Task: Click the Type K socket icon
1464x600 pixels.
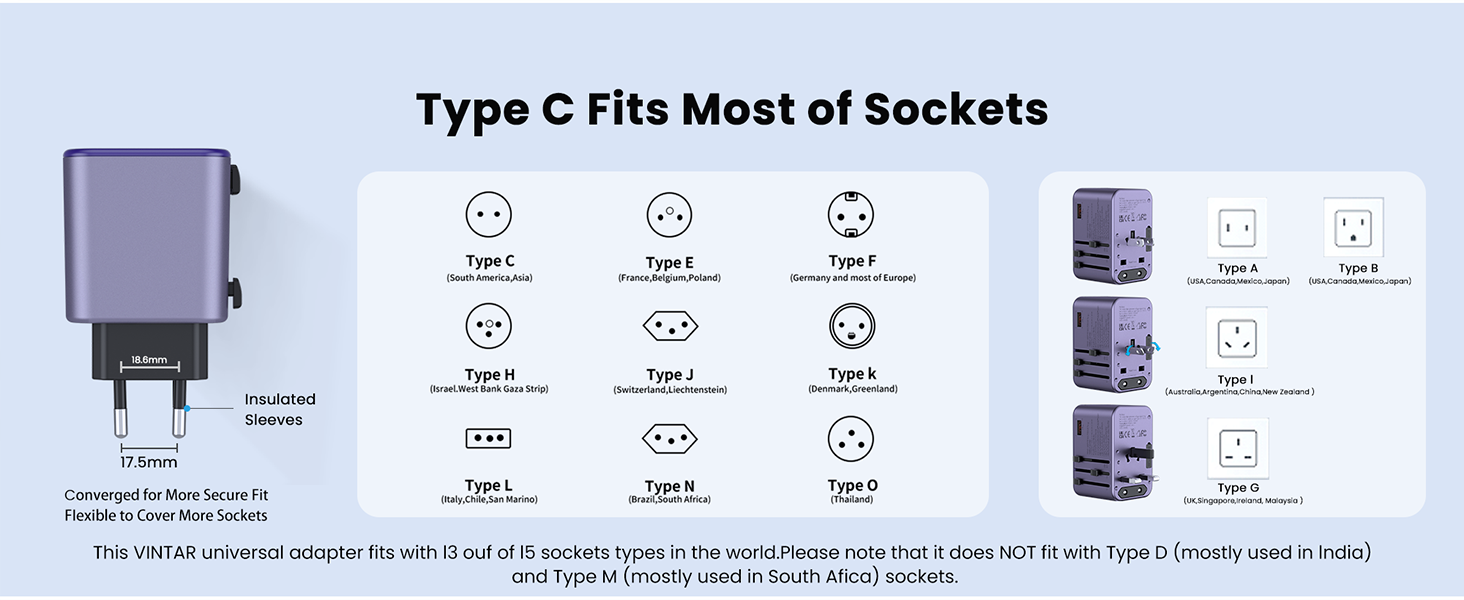Action: 852,326
